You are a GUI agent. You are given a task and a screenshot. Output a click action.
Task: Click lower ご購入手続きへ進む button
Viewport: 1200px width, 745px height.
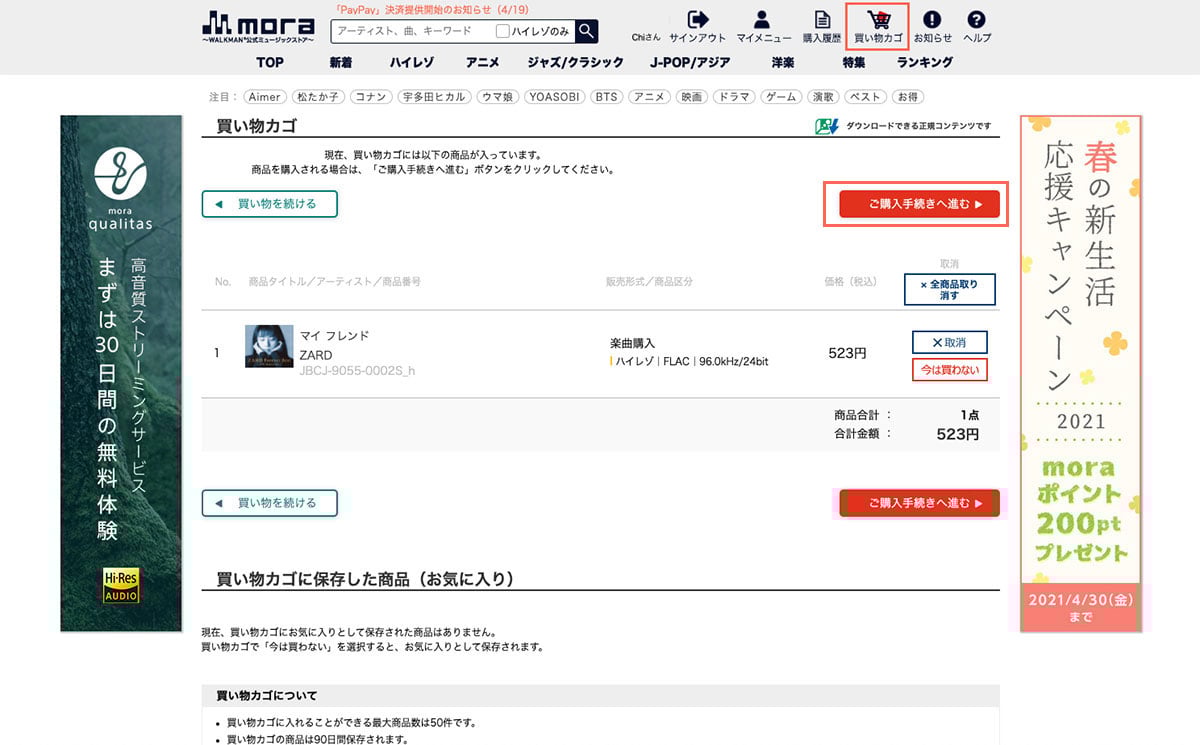(919, 503)
